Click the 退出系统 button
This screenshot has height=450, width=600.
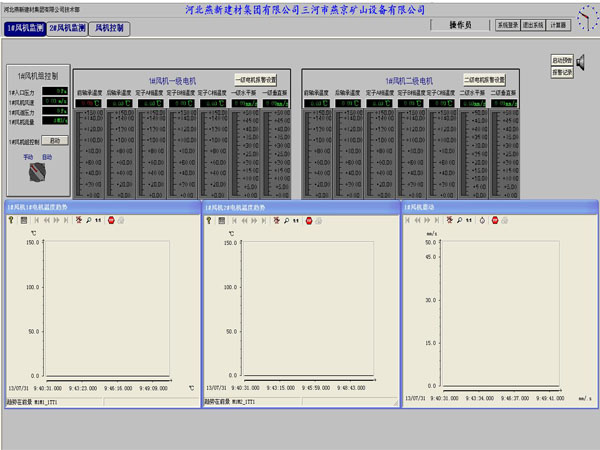pyautogui.click(x=533, y=25)
